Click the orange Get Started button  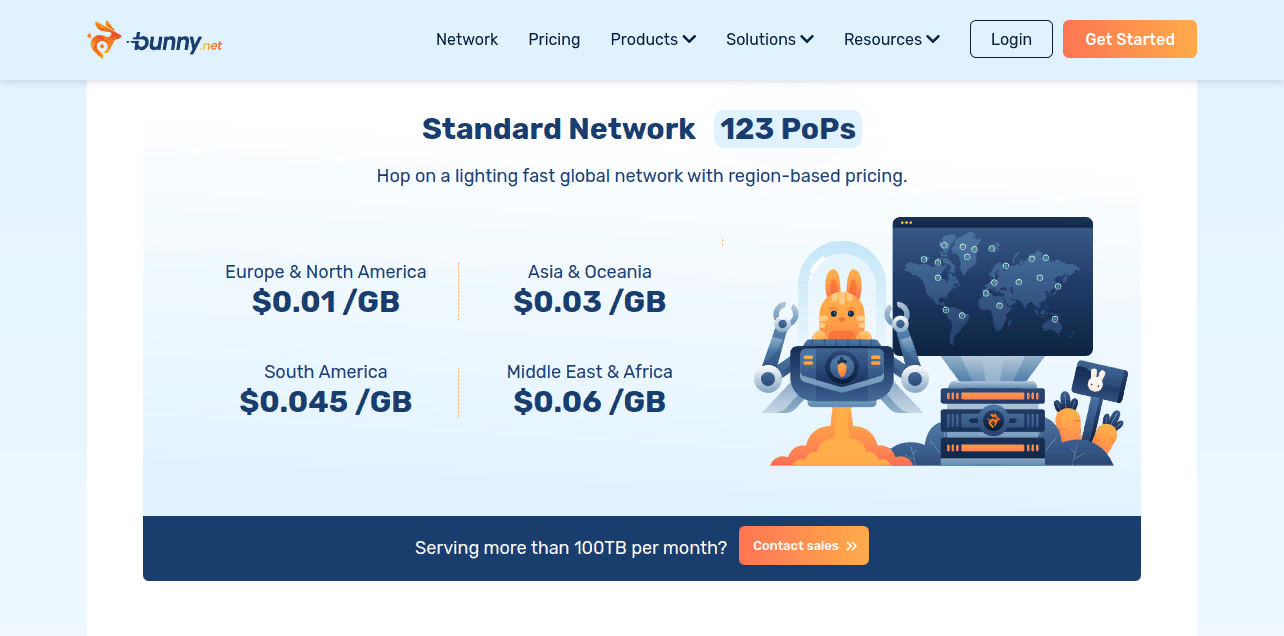click(1130, 39)
